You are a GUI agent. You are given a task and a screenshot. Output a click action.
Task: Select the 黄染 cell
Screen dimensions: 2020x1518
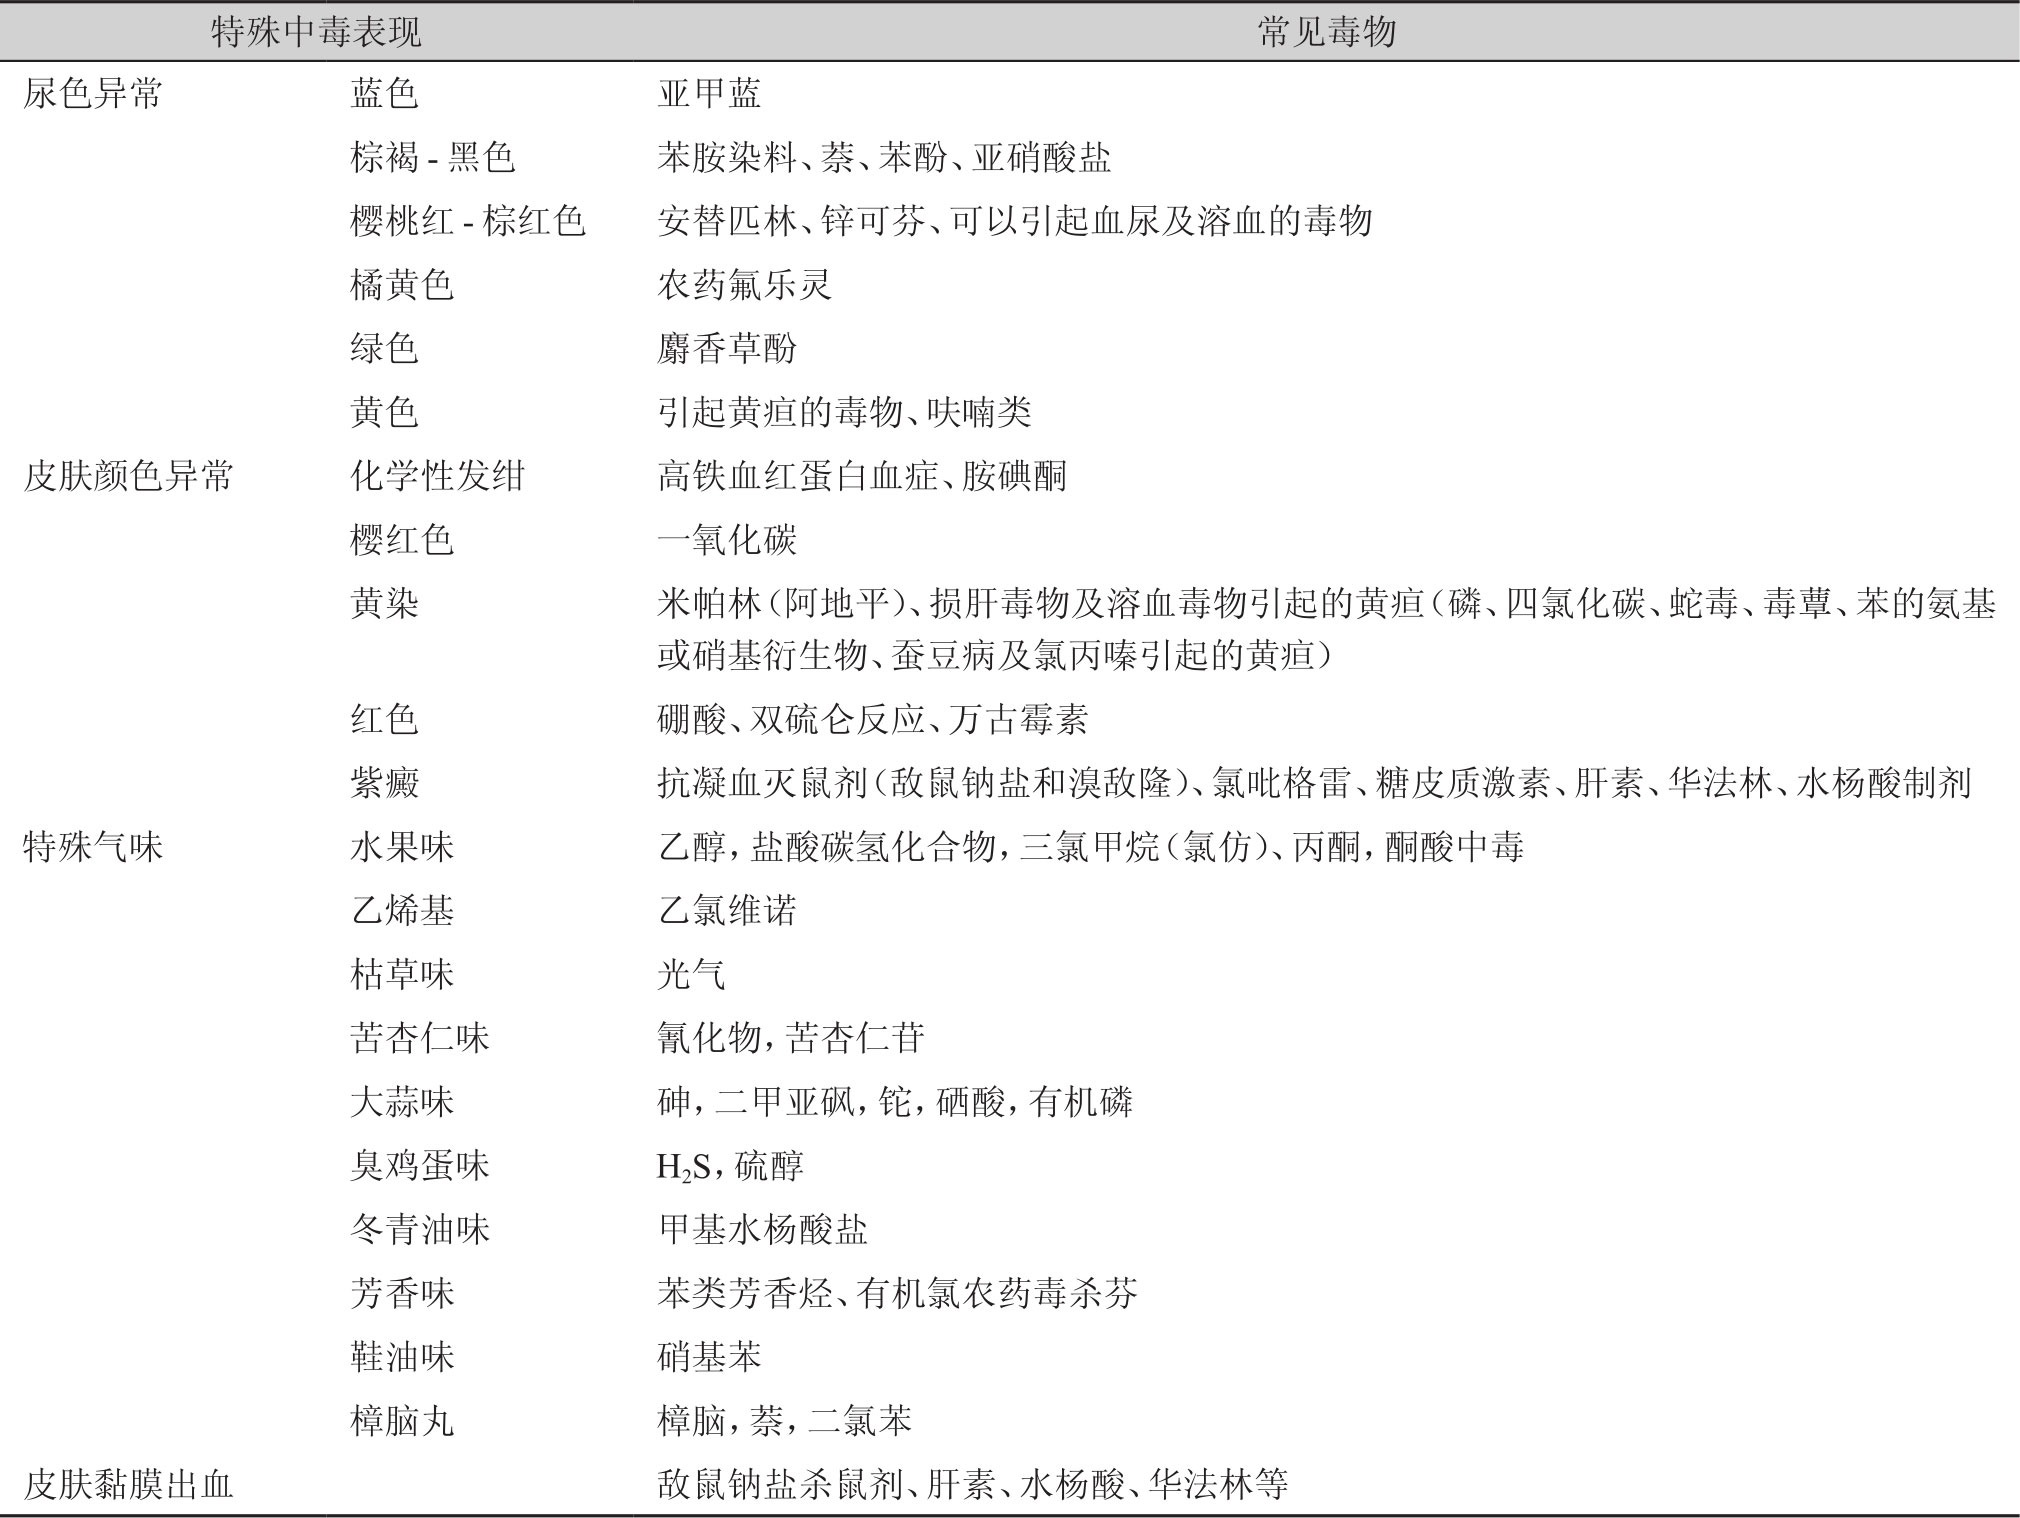(x=384, y=604)
